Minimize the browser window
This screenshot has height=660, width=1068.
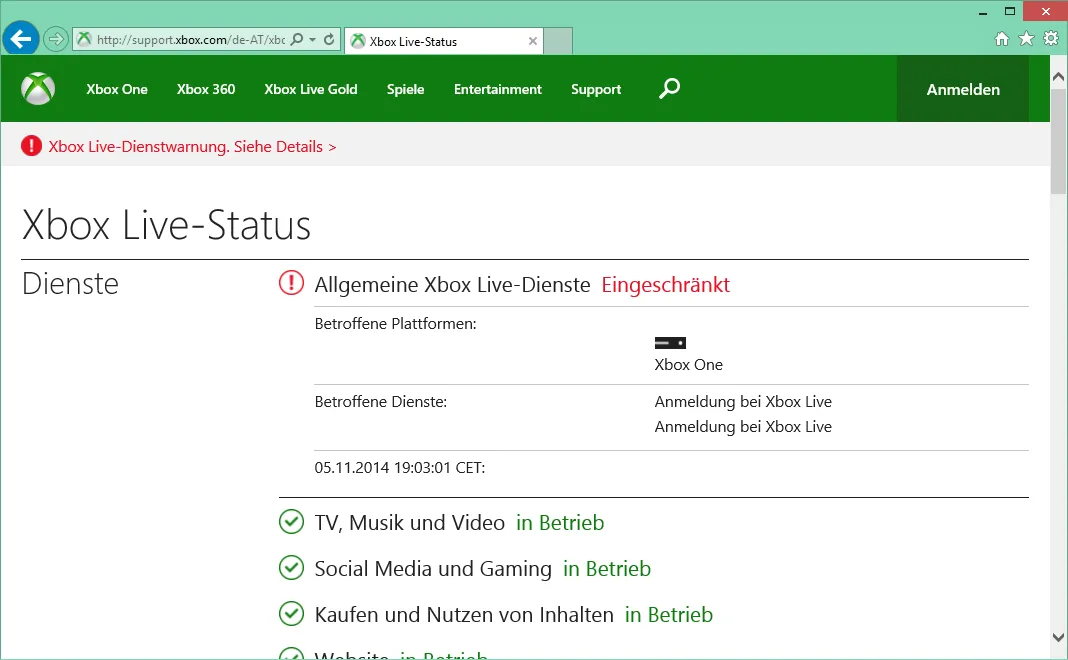(x=983, y=12)
